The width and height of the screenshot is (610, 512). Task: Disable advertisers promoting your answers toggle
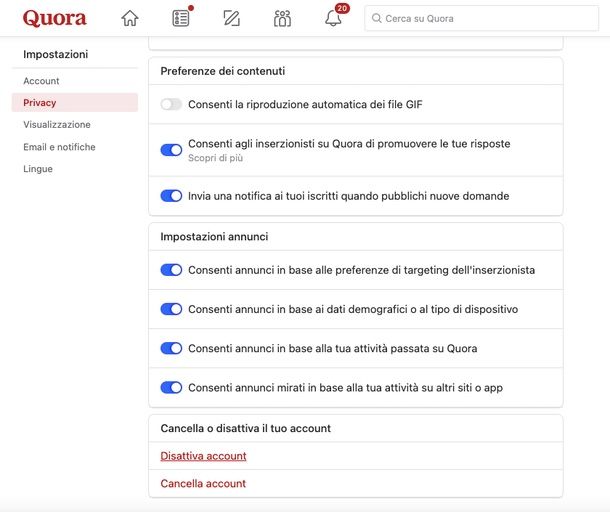171,150
